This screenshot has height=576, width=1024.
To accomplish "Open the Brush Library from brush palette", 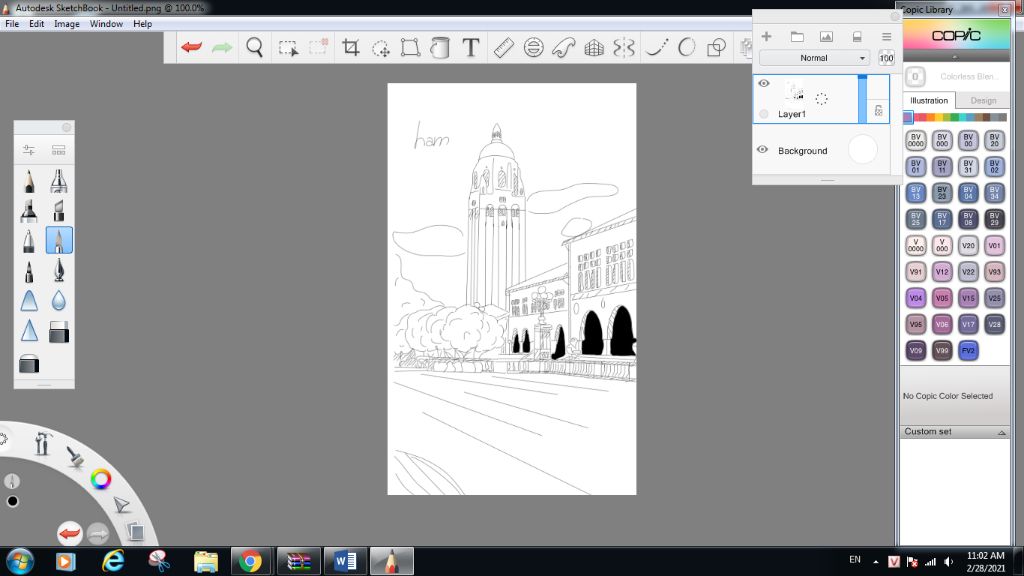I will coord(59,150).
